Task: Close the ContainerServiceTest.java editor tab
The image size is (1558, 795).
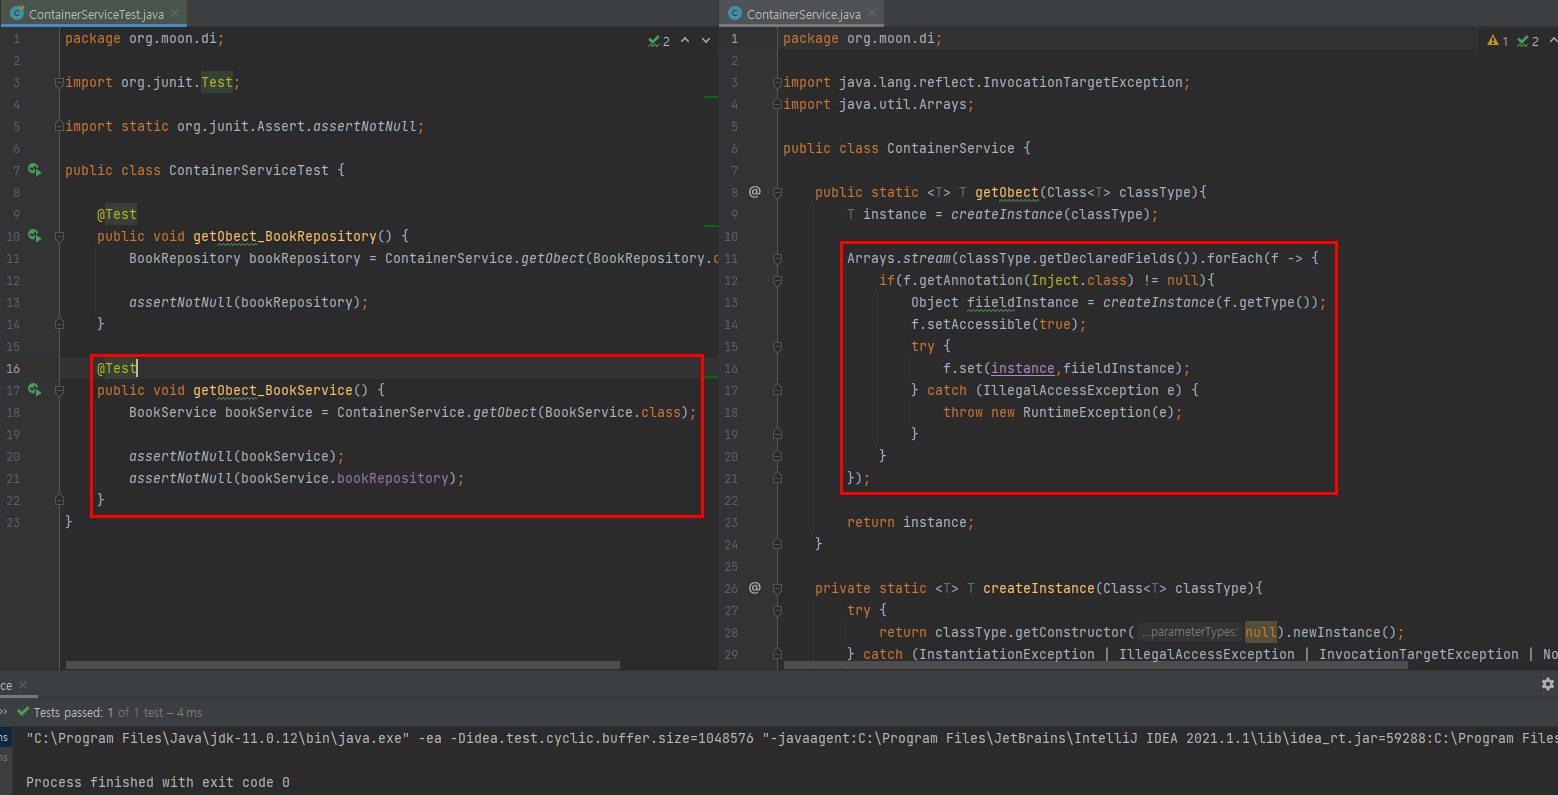Action: tap(176, 14)
